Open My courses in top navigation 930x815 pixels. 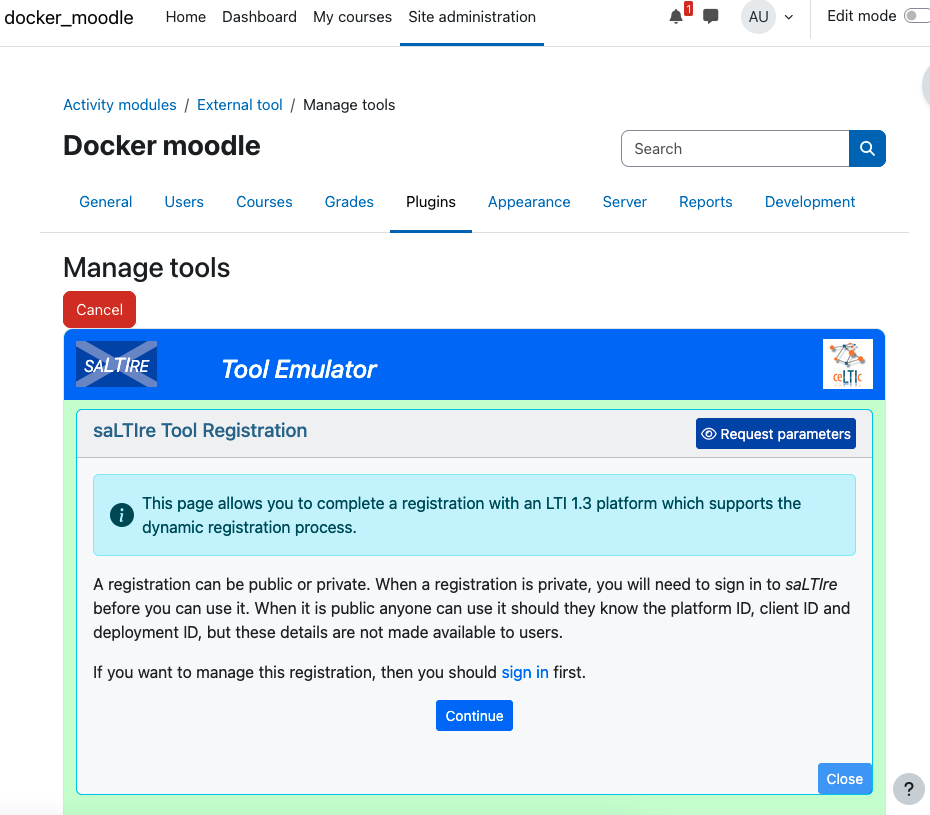pyautogui.click(x=352, y=17)
